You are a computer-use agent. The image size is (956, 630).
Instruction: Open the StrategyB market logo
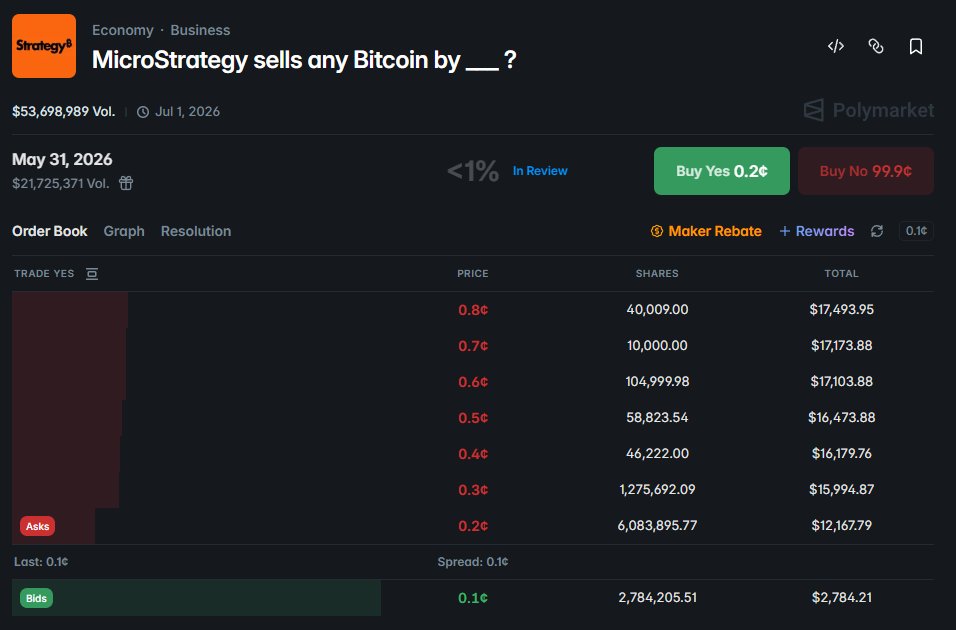(44, 46)
